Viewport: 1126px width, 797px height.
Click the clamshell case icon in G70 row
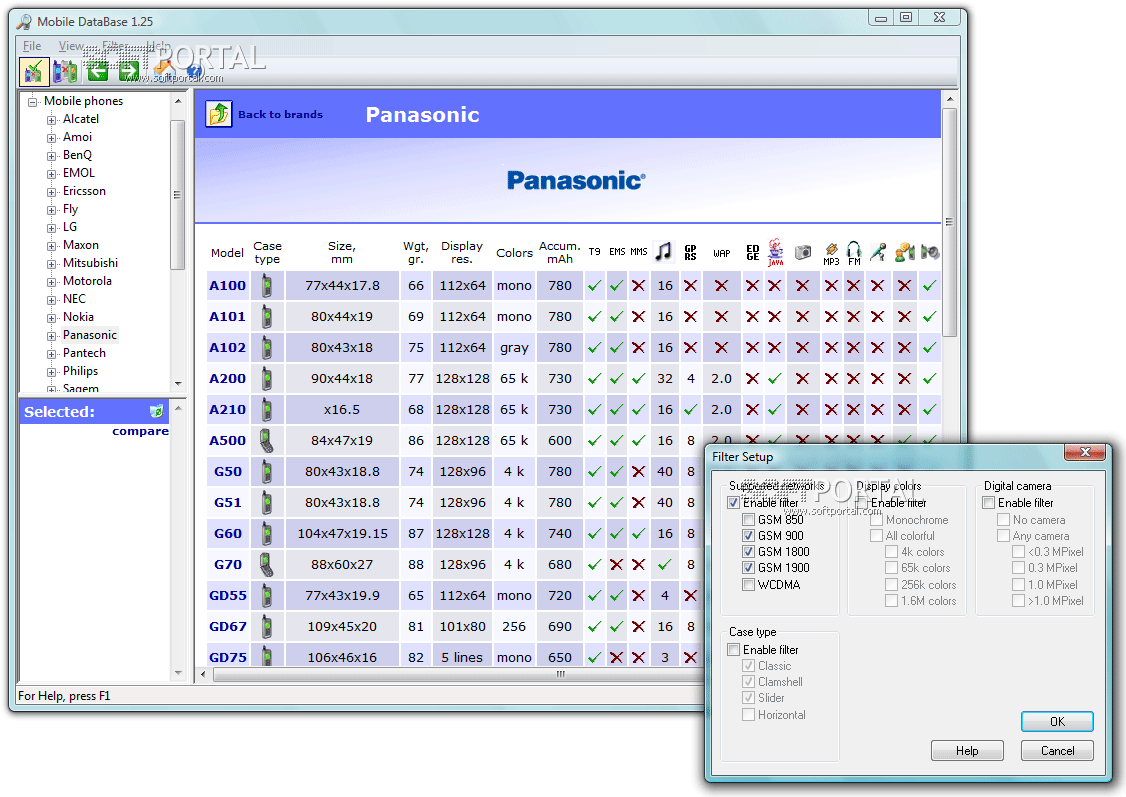click(266, 564)
